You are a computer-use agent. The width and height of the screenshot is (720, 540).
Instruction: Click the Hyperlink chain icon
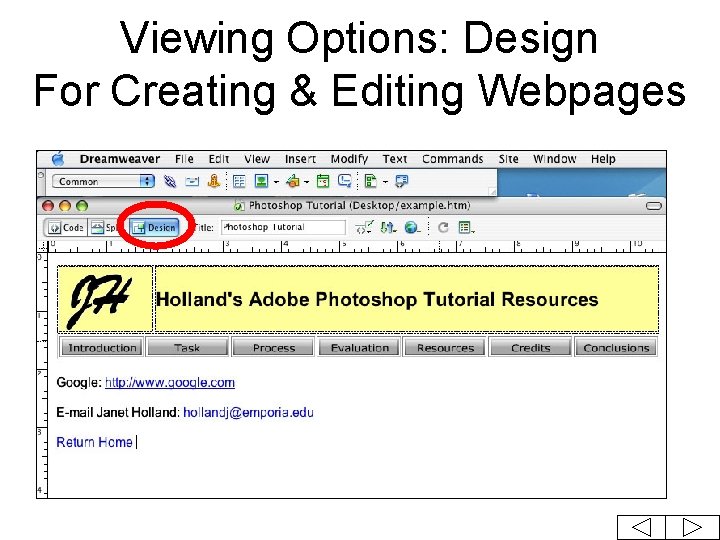pyautogui.click(x=169, y=181)
